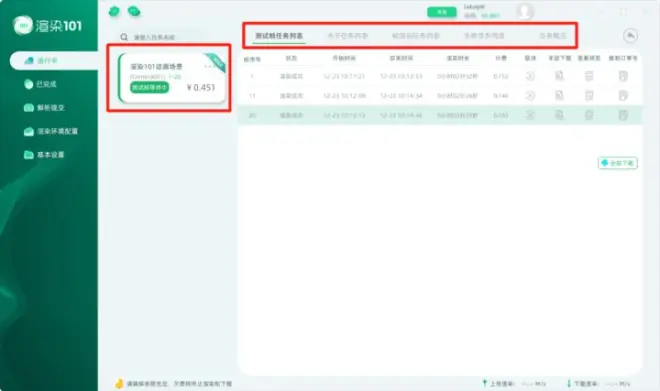
Task: Click the user avatar icon
Action: (x=525, y=11)
